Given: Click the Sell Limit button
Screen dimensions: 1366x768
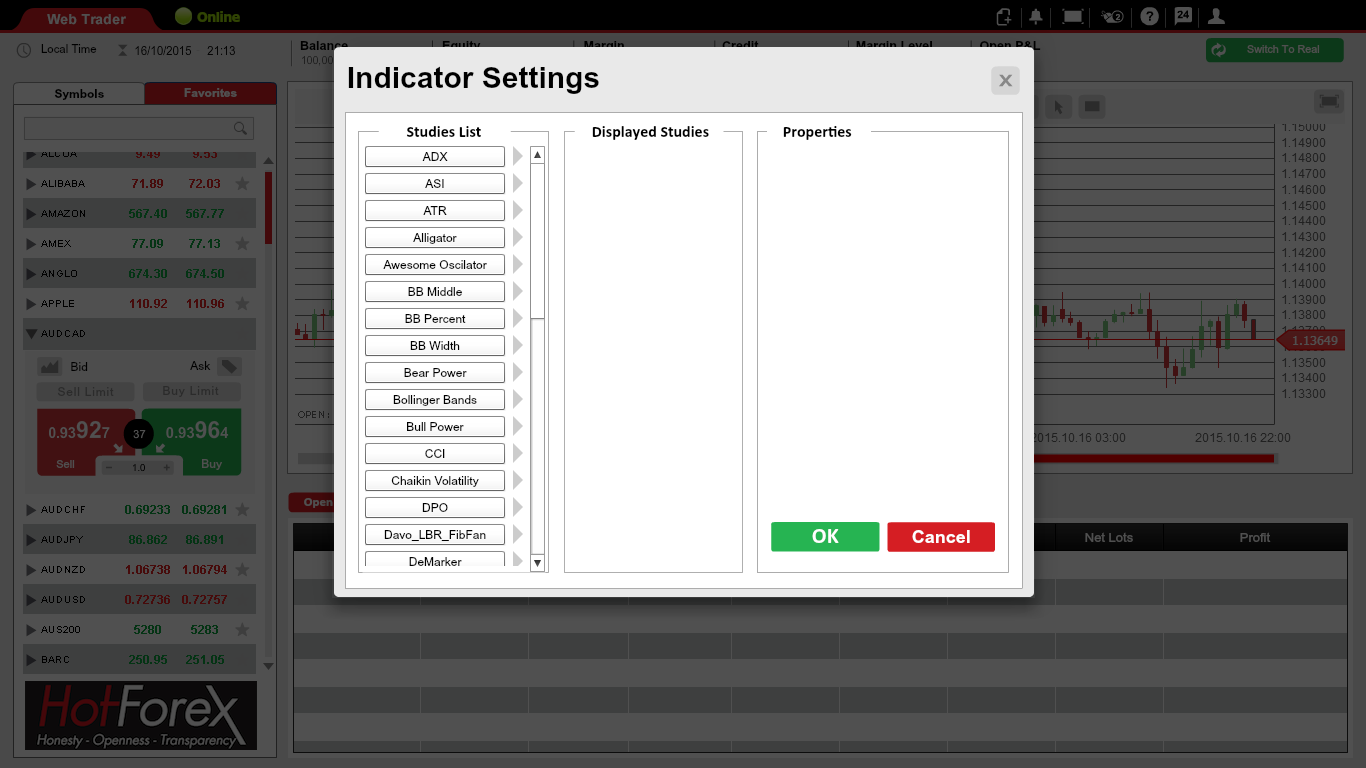Looking at the screenshot, I should point(85,391).
